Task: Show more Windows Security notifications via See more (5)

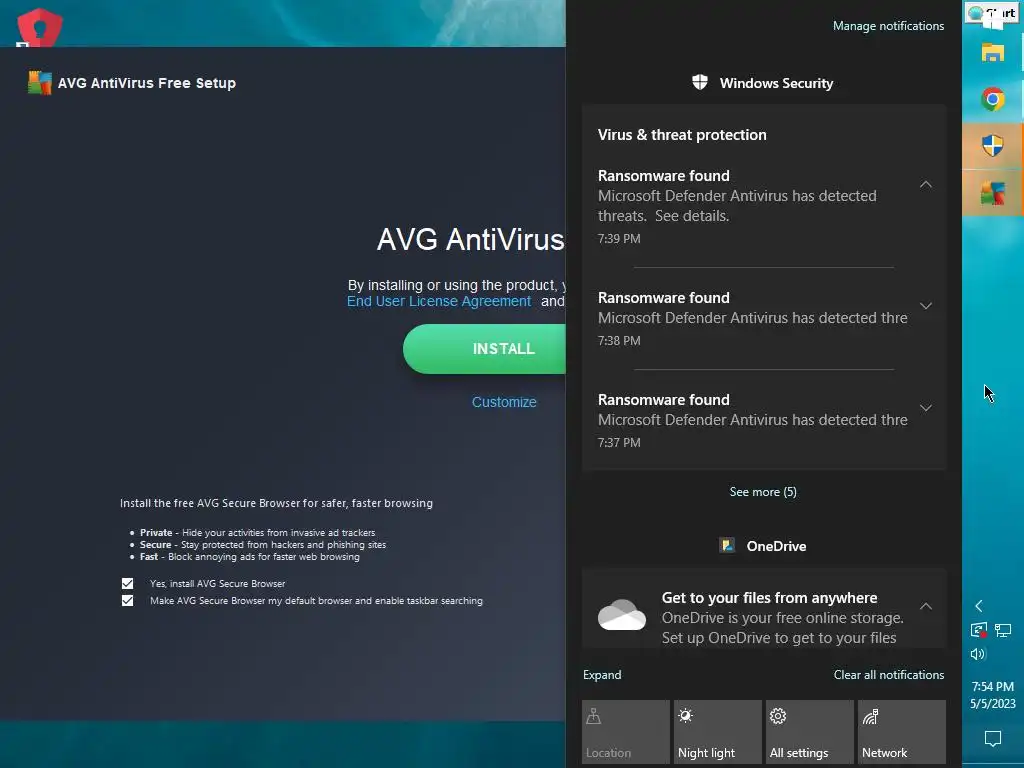Action: [763, 492]
